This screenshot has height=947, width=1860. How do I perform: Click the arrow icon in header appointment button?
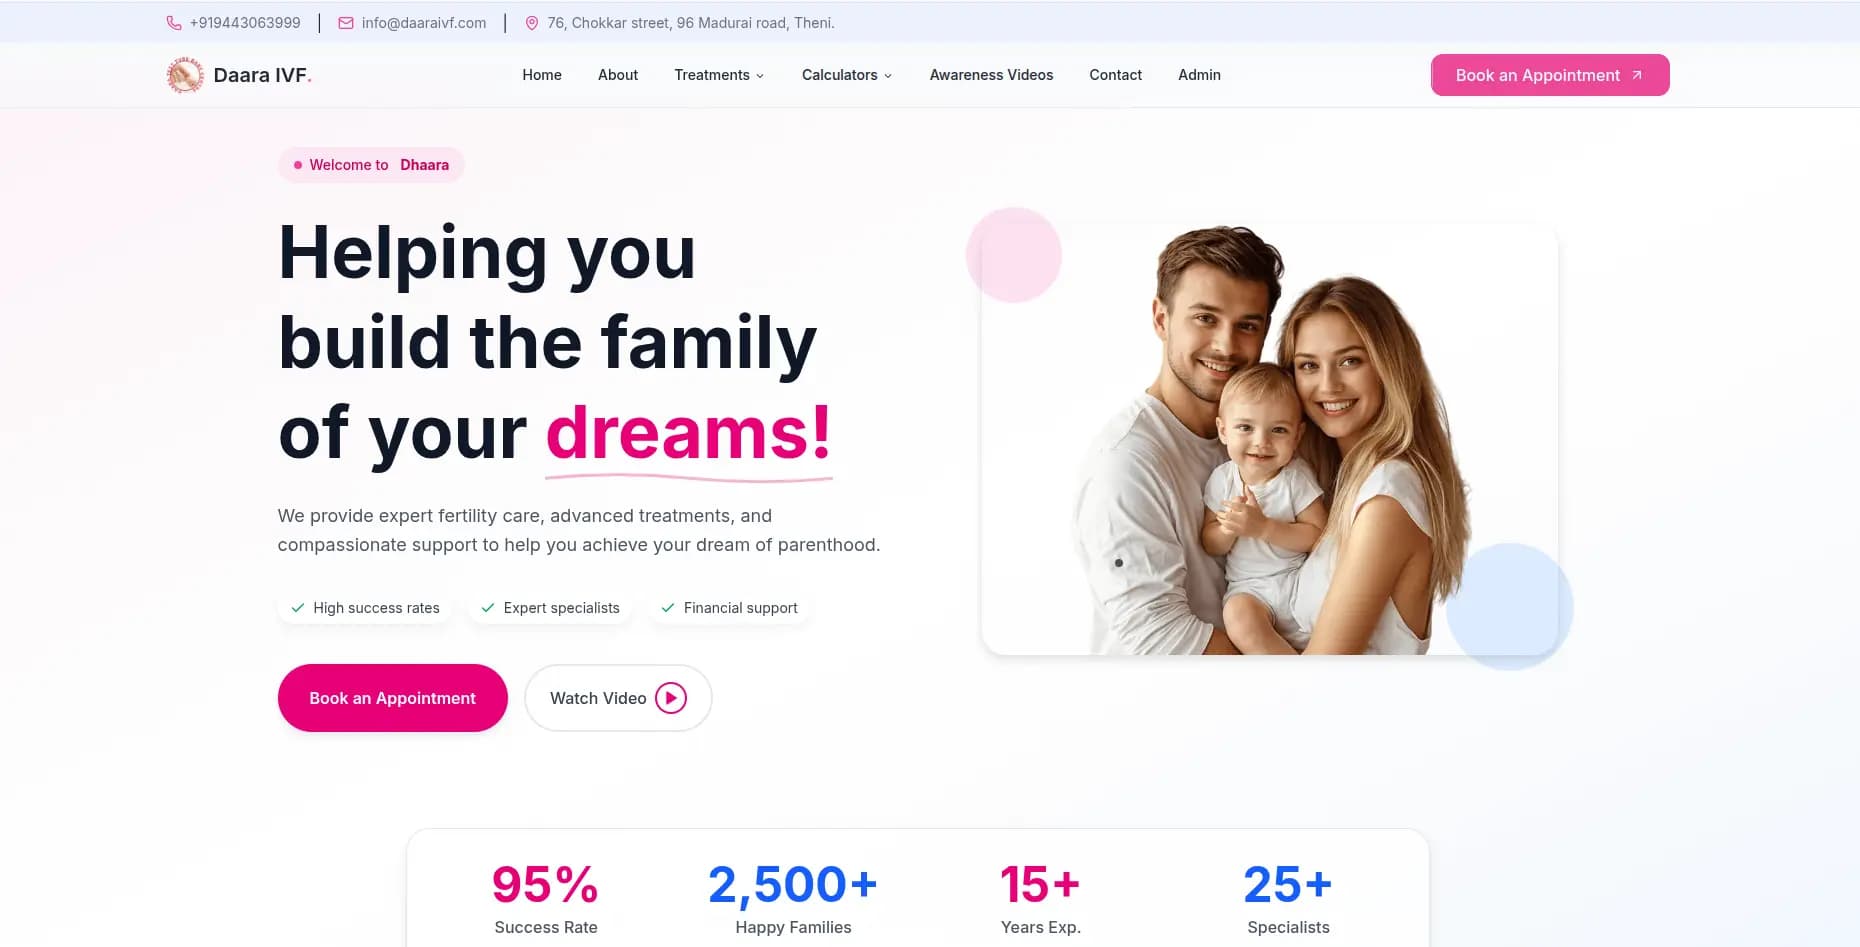click(x=1637, y=75)
